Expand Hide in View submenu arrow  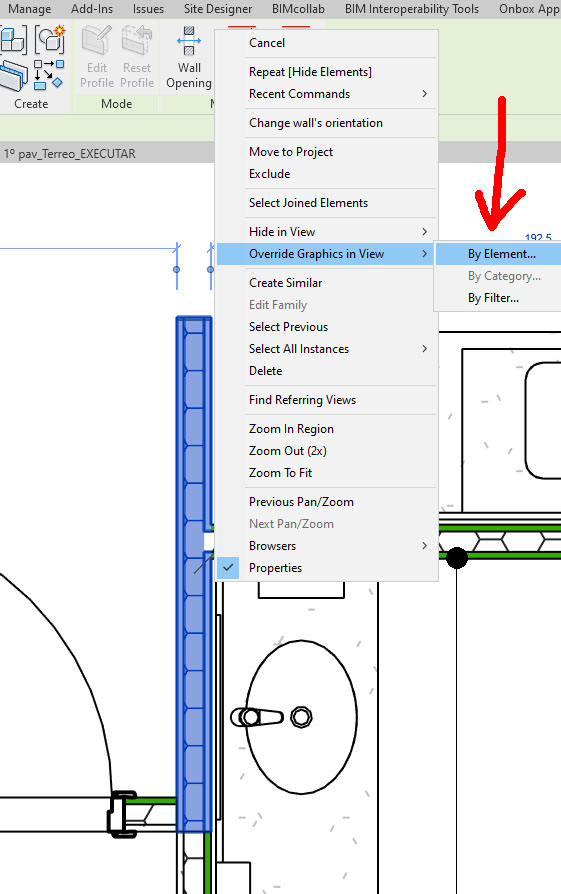[x=424, y=231]
